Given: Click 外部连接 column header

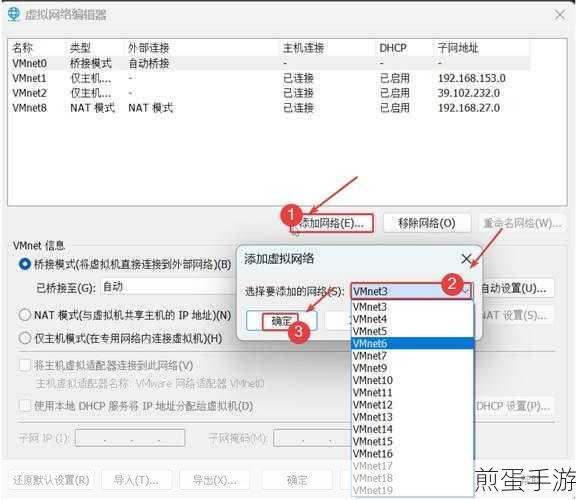Looking at the screenshot, I should tap(148, 48).
